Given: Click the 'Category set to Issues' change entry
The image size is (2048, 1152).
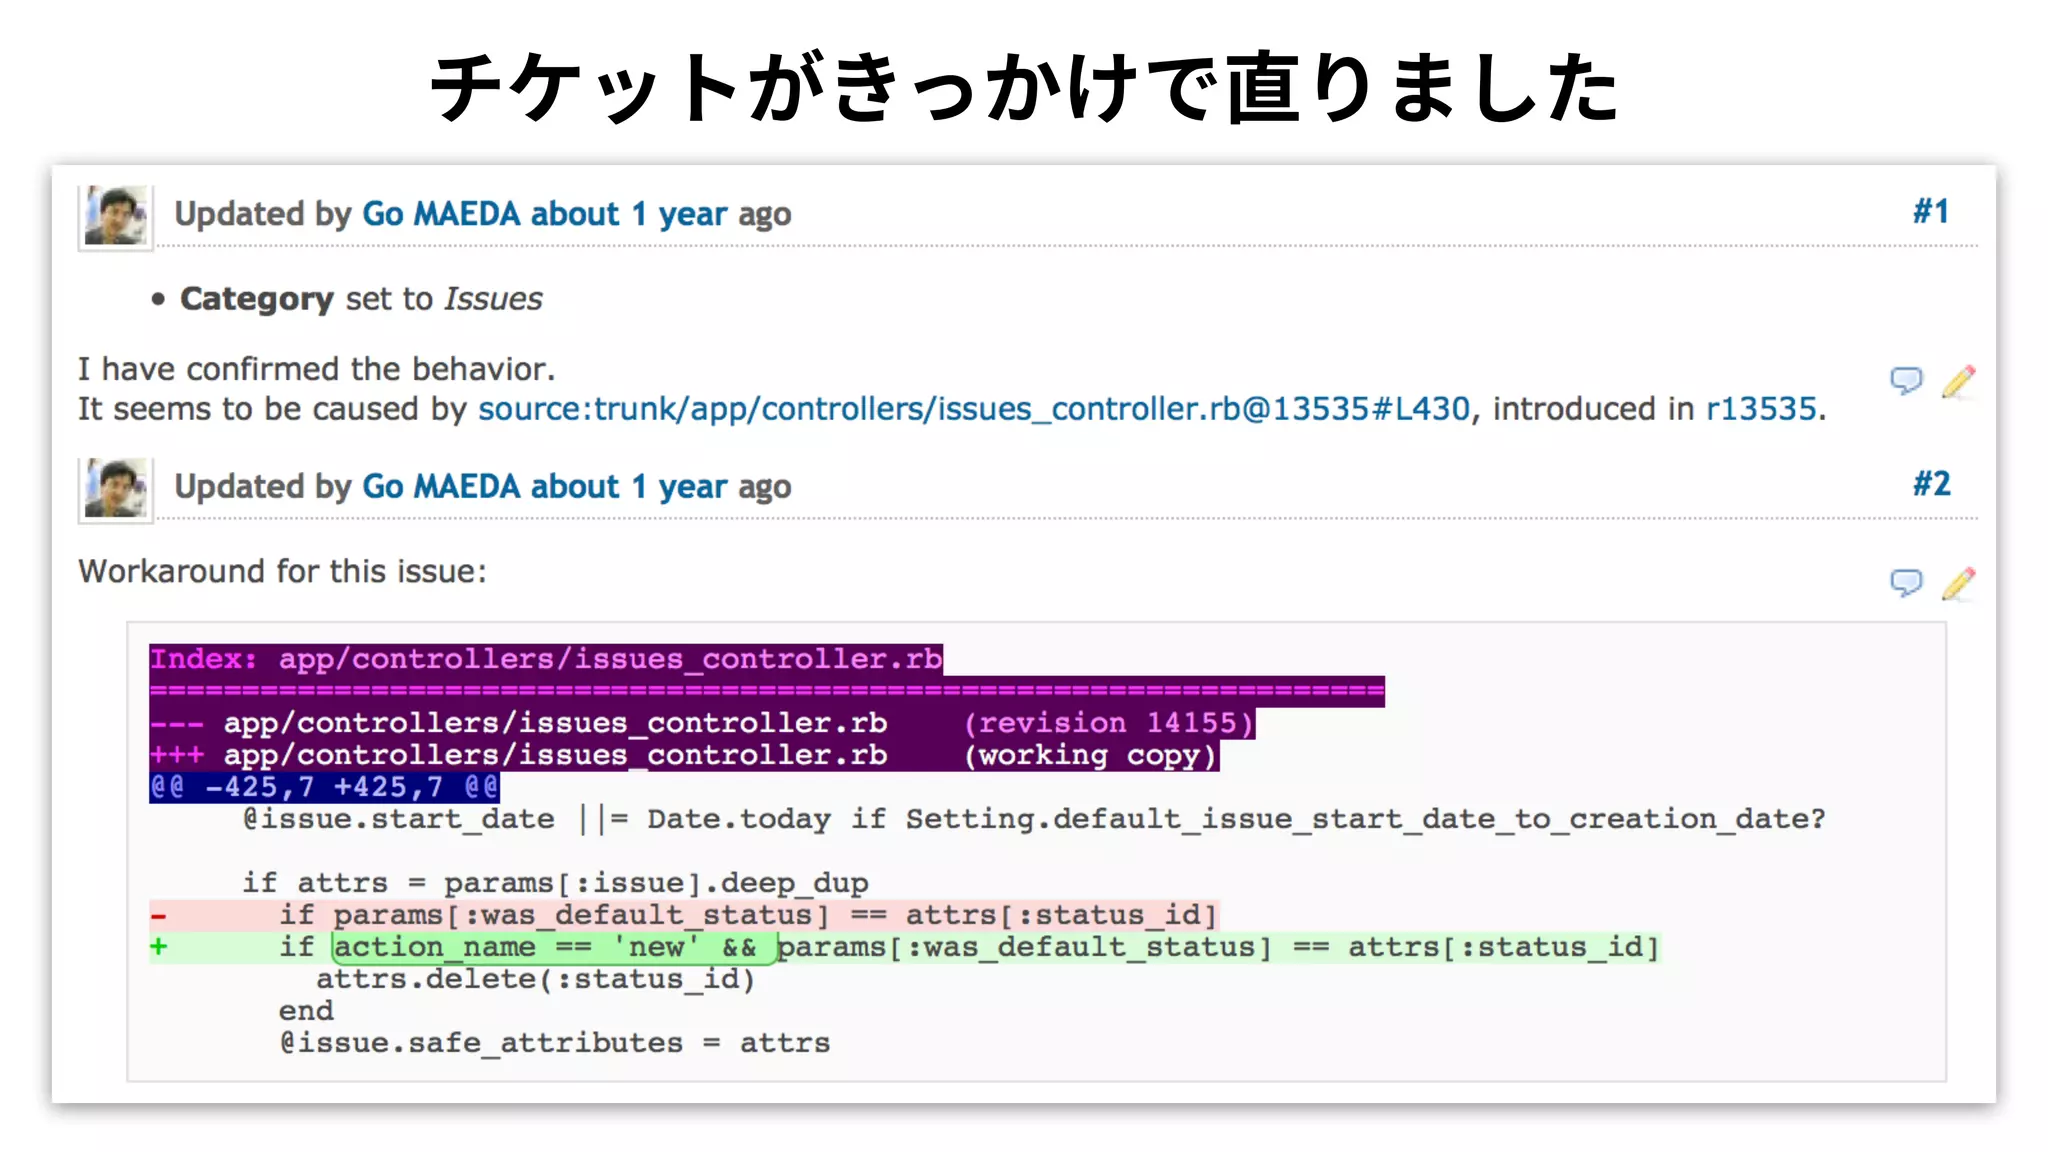Looking at the screenshot, I should point(360,299).
